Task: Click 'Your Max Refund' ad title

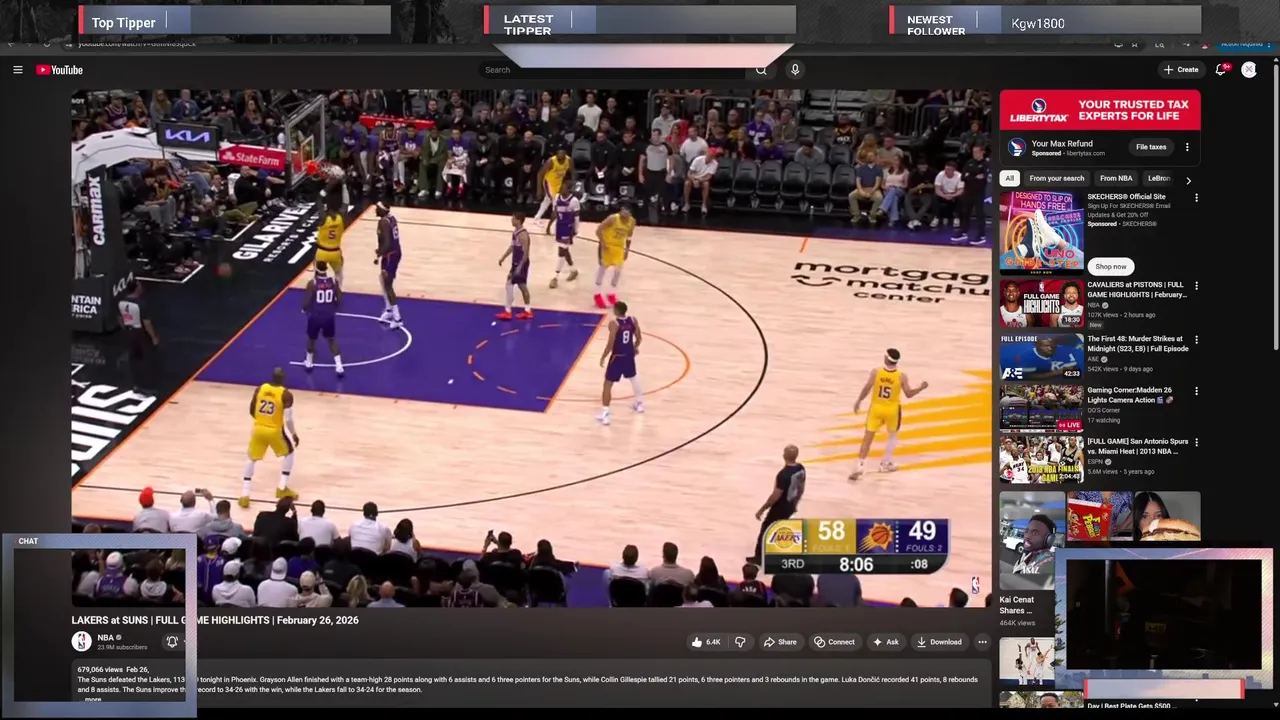Action: (1062, 144)
